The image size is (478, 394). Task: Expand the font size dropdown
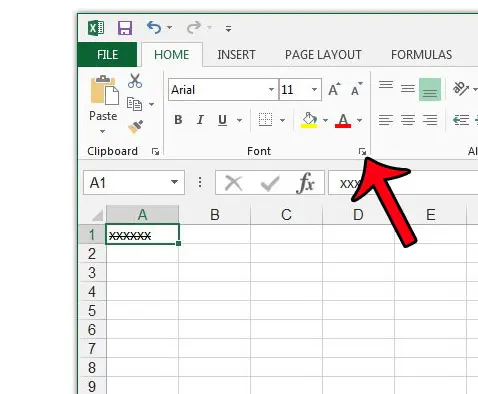tap(314, 90)
